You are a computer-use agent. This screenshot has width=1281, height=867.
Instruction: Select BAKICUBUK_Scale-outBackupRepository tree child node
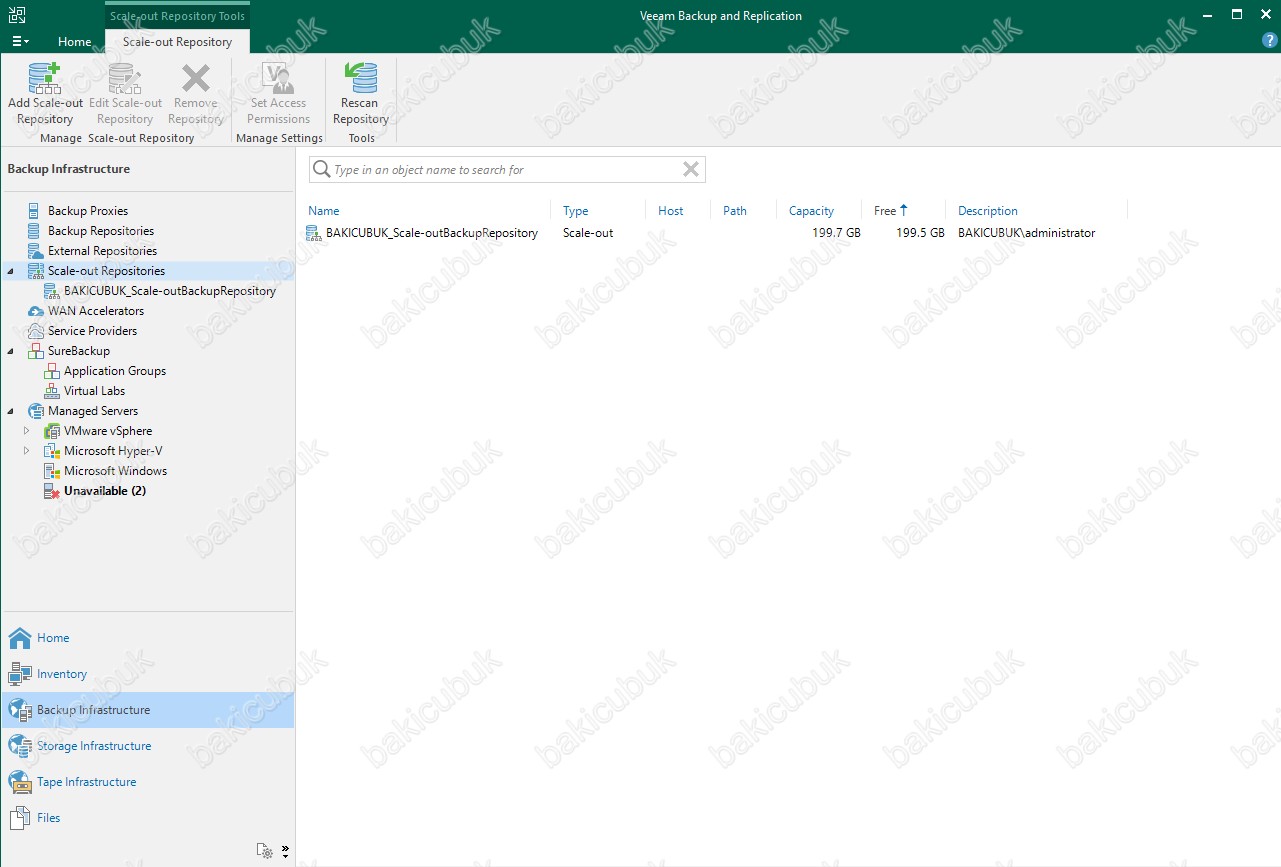[x=170, y=291]
